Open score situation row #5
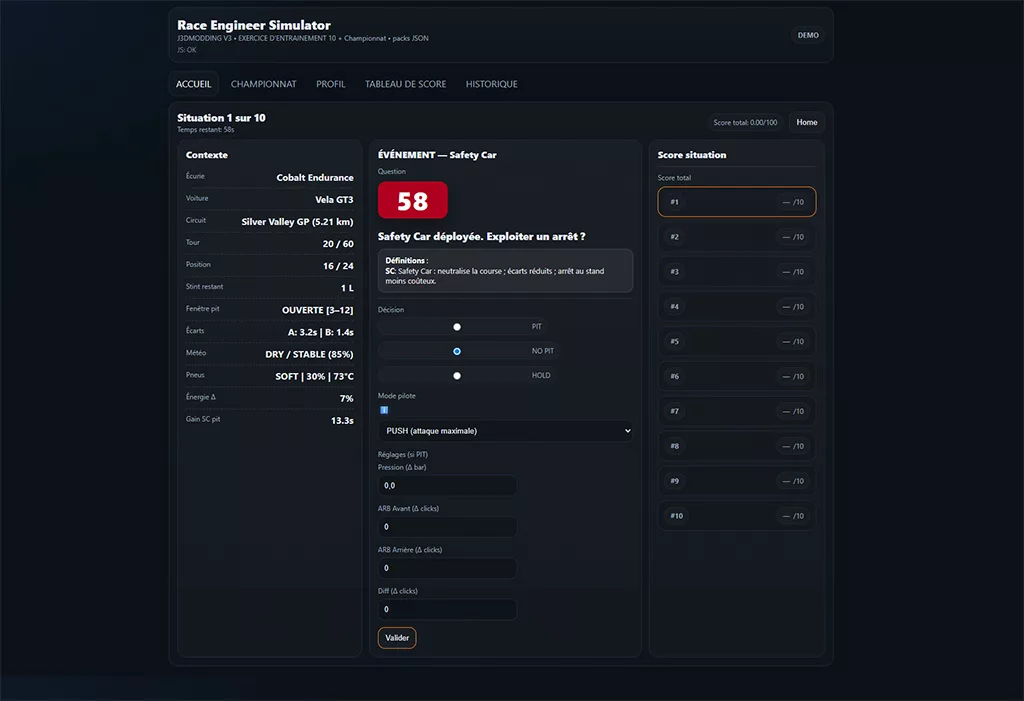 tap(737, 342)
